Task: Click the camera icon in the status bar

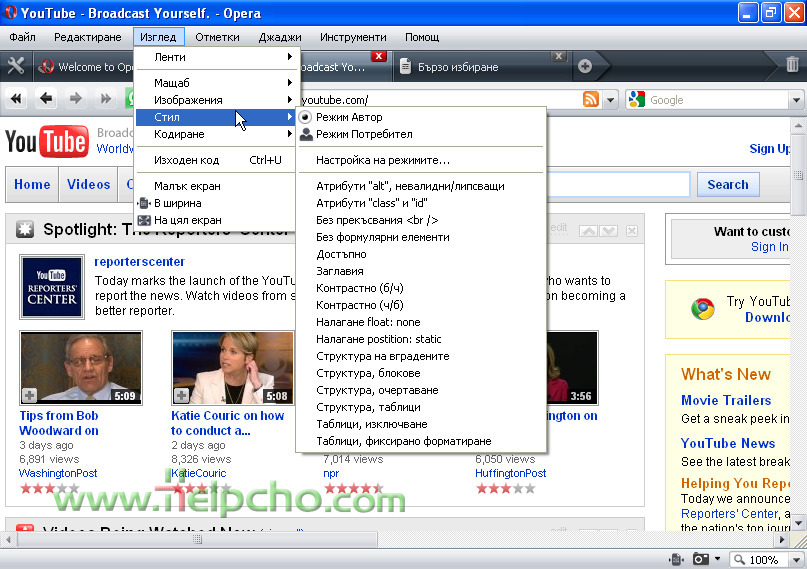Action: point(700,559)
